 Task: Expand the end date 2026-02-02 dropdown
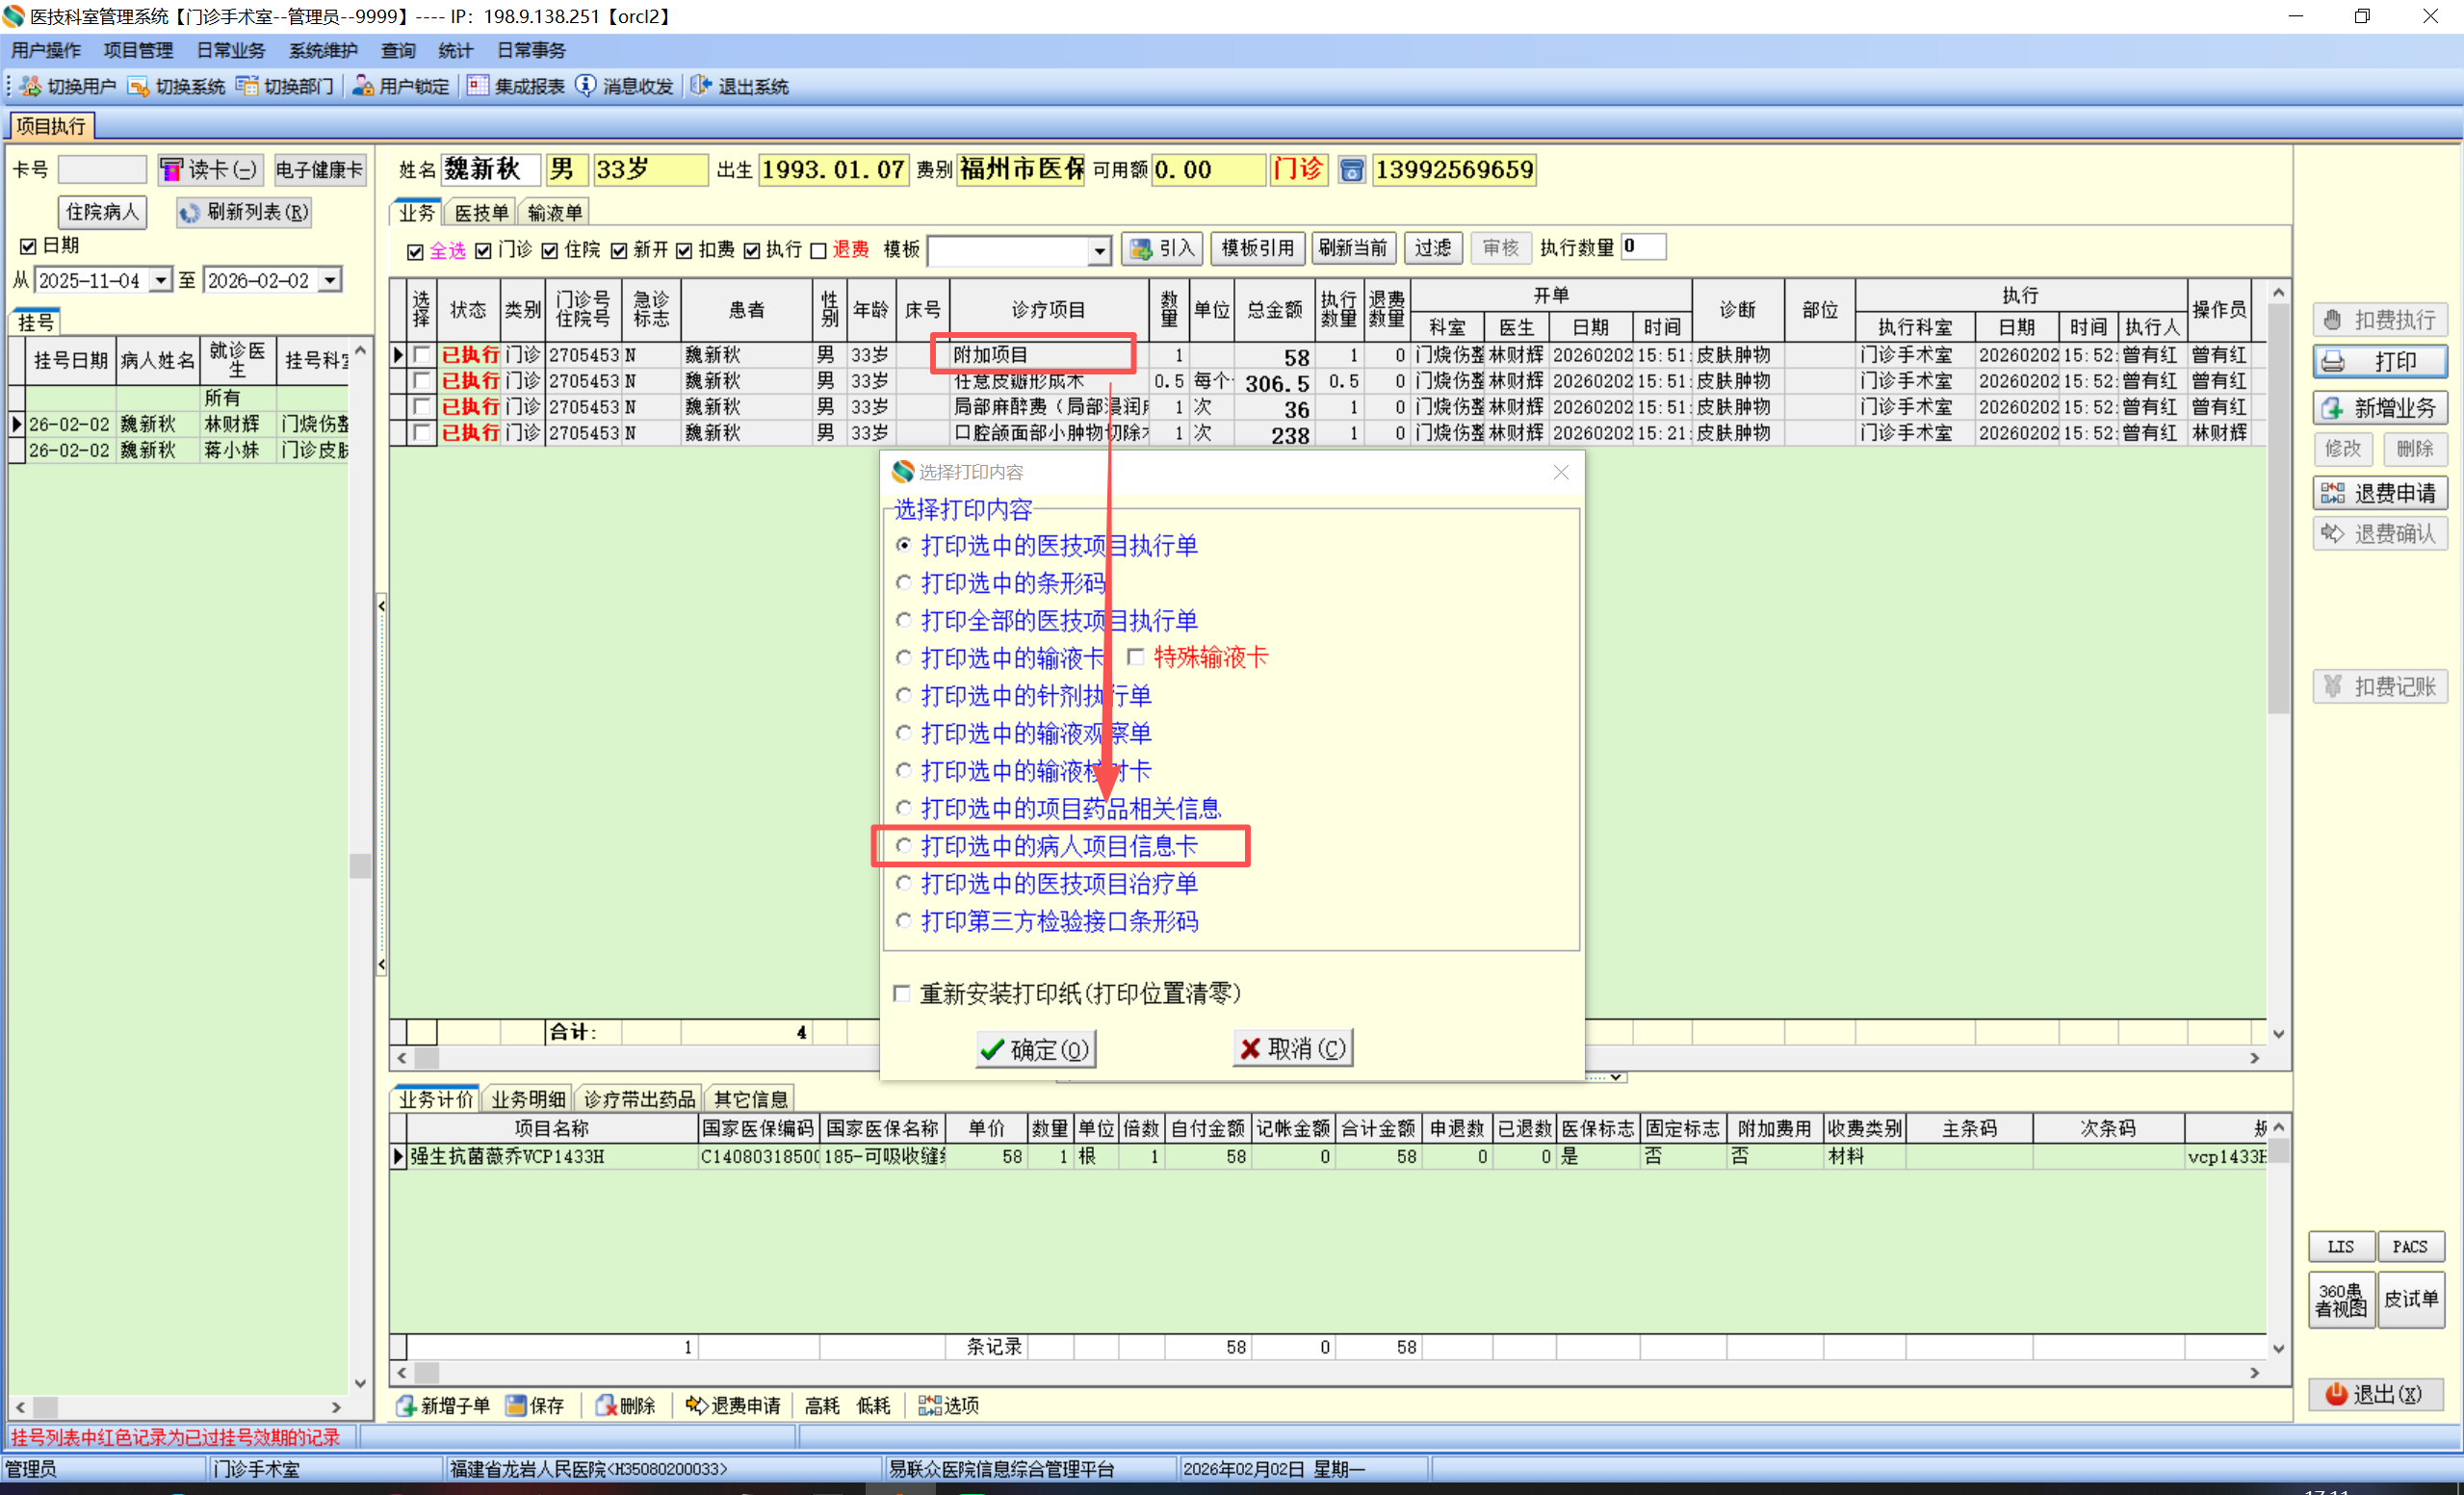point(330,280)
